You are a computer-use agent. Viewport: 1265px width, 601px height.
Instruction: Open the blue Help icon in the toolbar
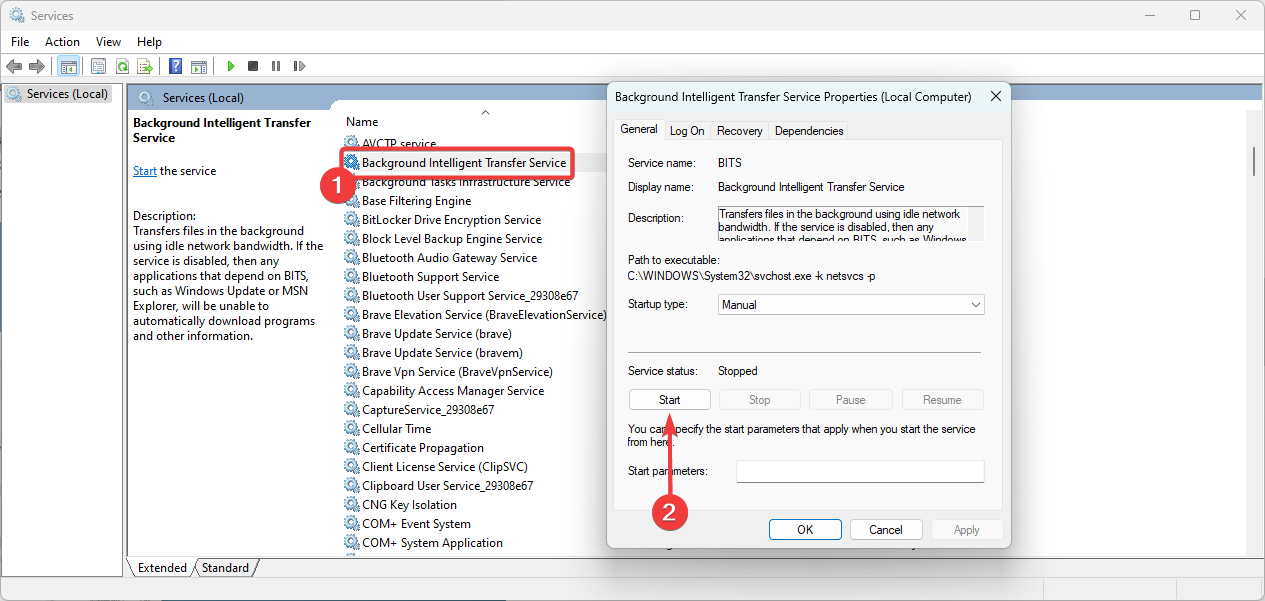point(175,66)
